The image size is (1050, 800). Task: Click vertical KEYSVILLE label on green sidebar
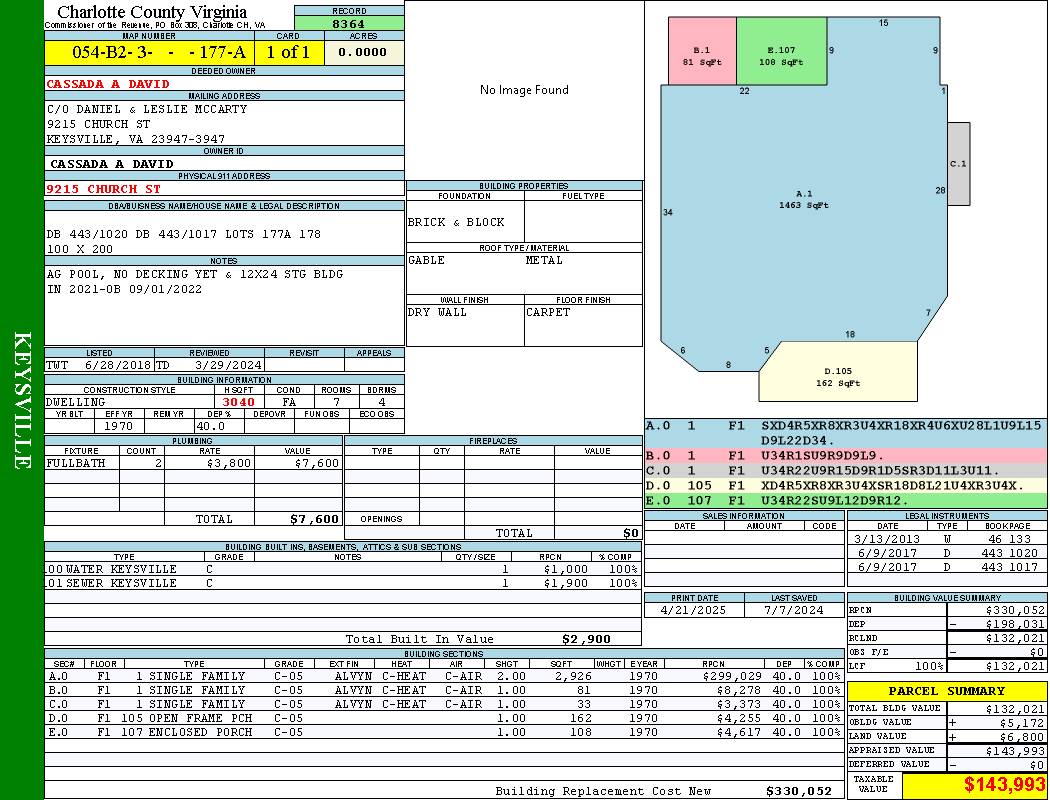(22, 400)
